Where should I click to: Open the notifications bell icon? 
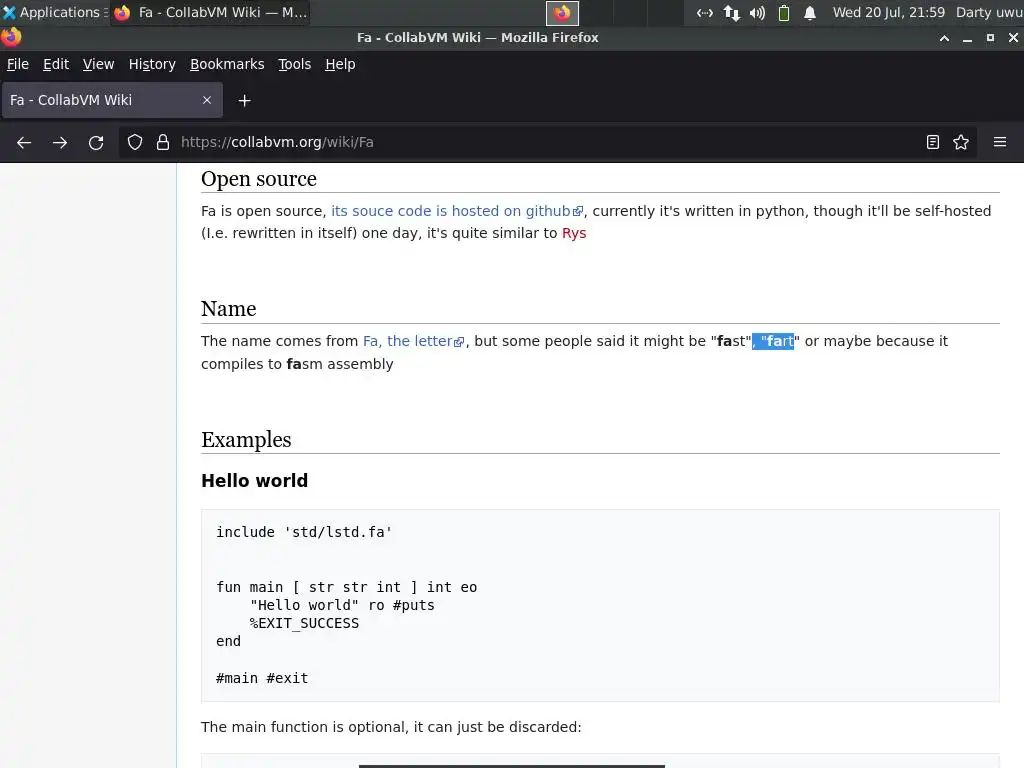[x=810, y=12]
